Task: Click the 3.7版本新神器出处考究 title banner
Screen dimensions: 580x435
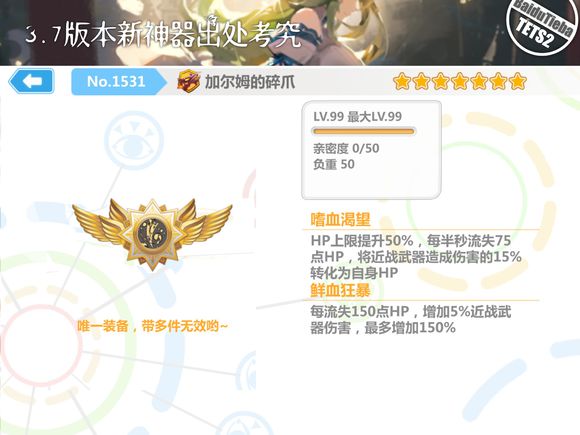Action: [163, 35]
